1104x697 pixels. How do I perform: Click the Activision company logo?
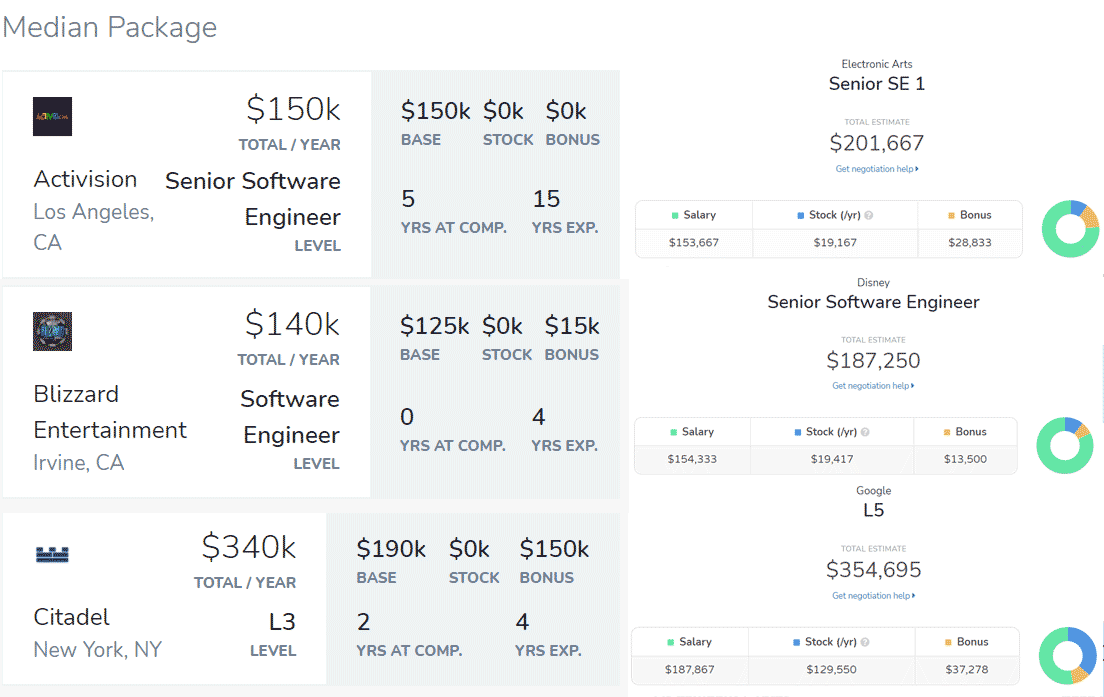click(x=52, y=117)
